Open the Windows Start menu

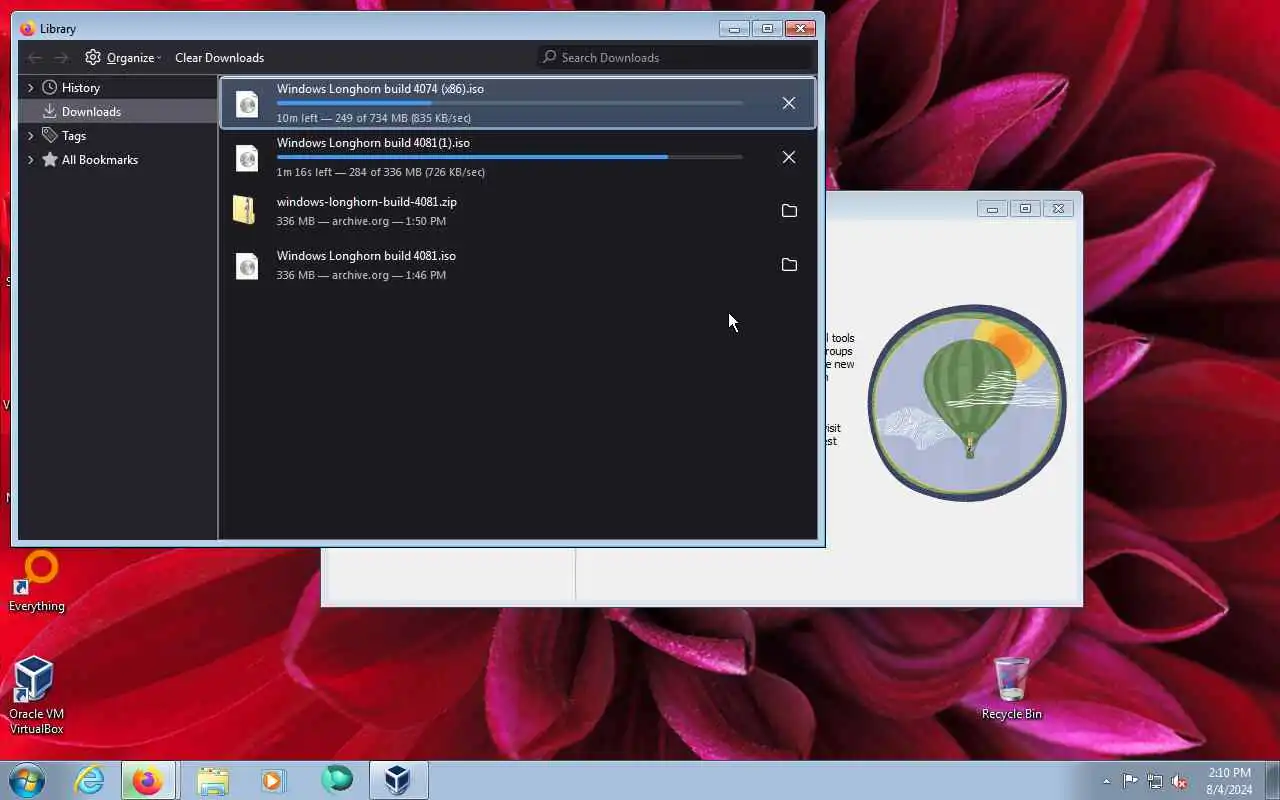coord(27,780)
